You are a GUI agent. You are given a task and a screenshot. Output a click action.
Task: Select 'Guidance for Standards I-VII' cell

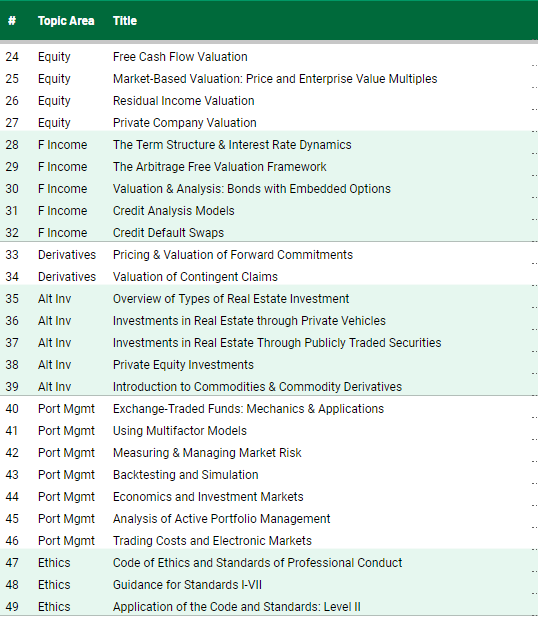coord(187,585)
